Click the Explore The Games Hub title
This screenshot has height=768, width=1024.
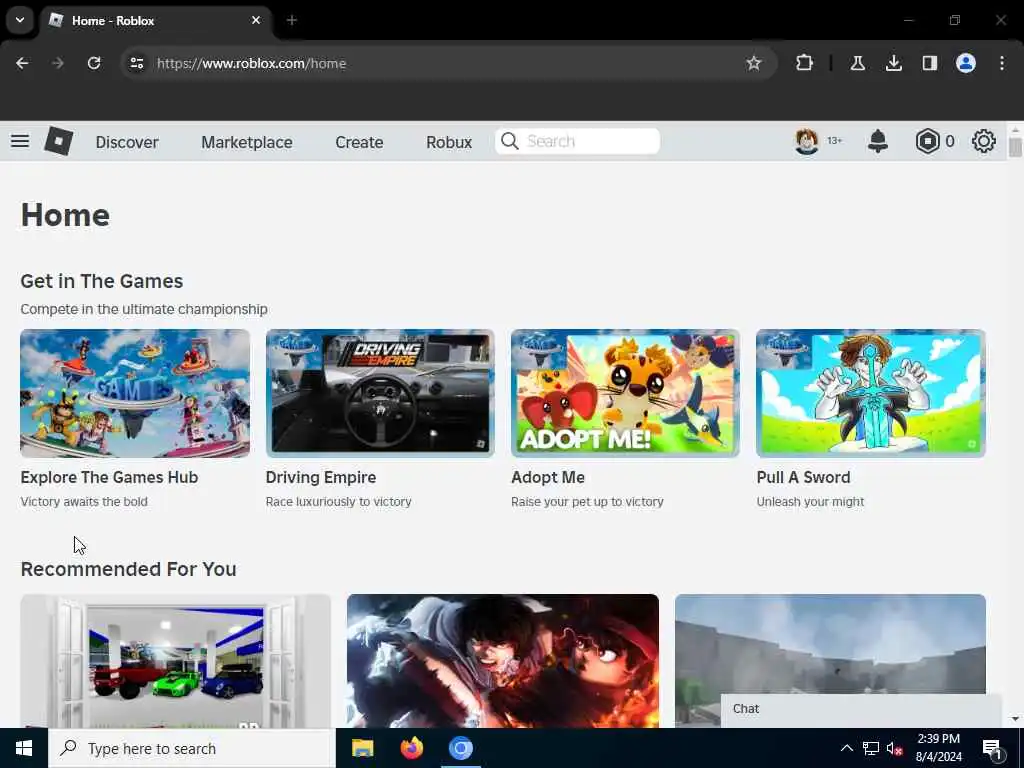click(x=109, y=477)
